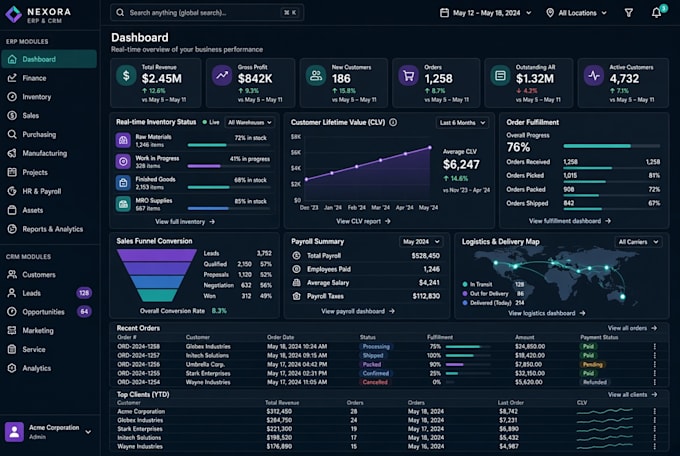Click the Gross Profit trend icon
The image size is (680, 456).
click(222, 76)
